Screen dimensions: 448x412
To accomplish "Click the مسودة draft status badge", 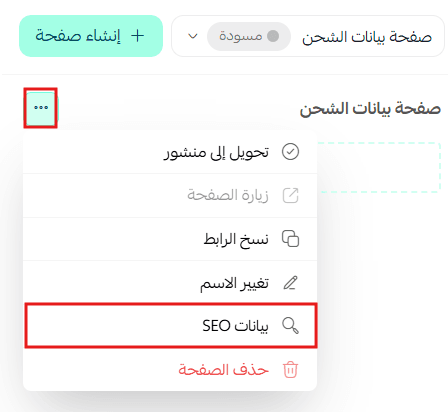I will click(249, 36).
